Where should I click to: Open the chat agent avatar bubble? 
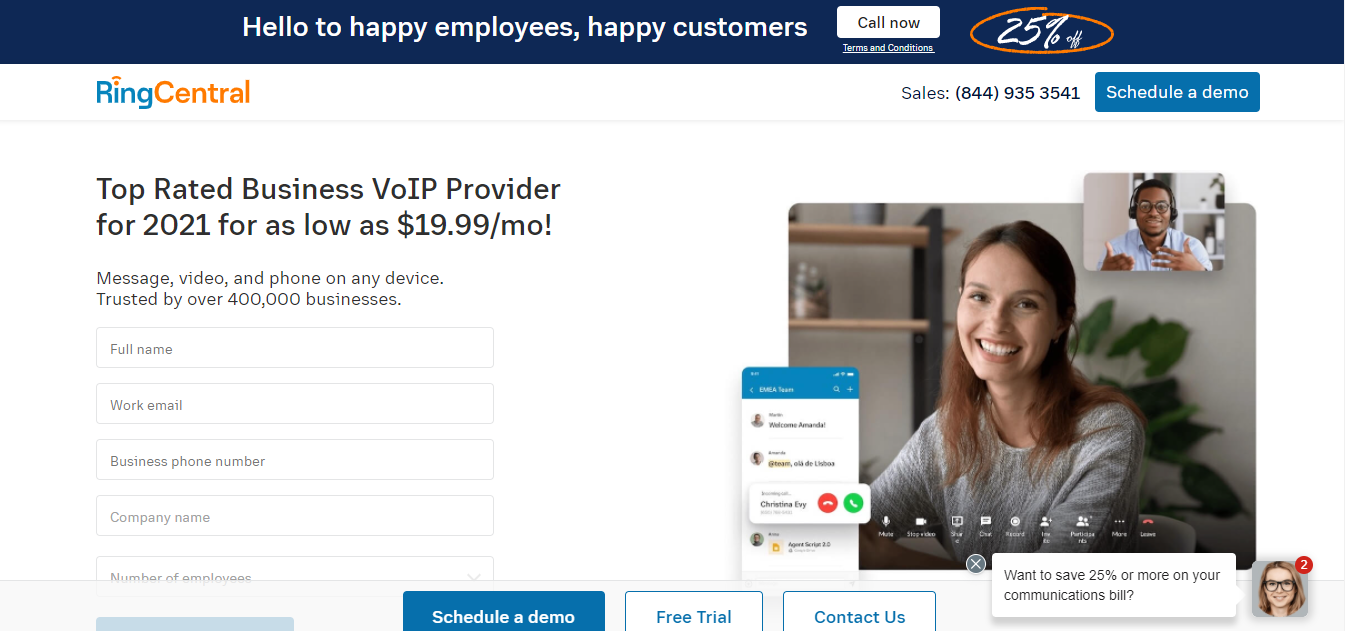tap(1279, 589)
